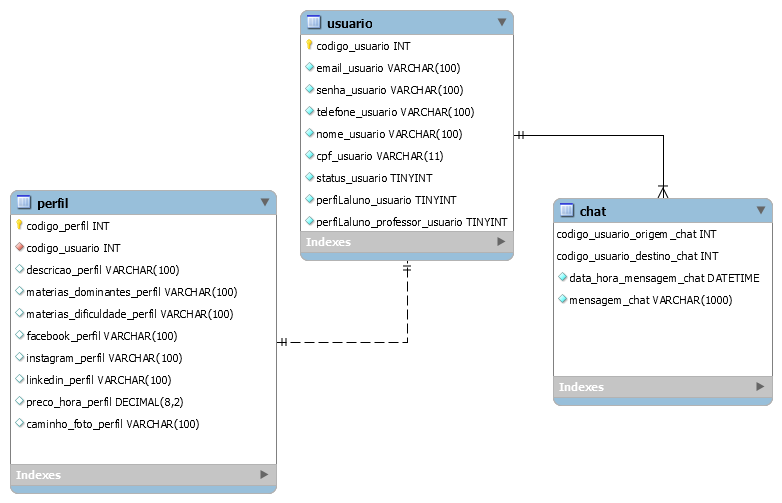Click the red foreign key diamond in perfil
Viewport: 782px width, 503px height.
[x=20, y=248]
